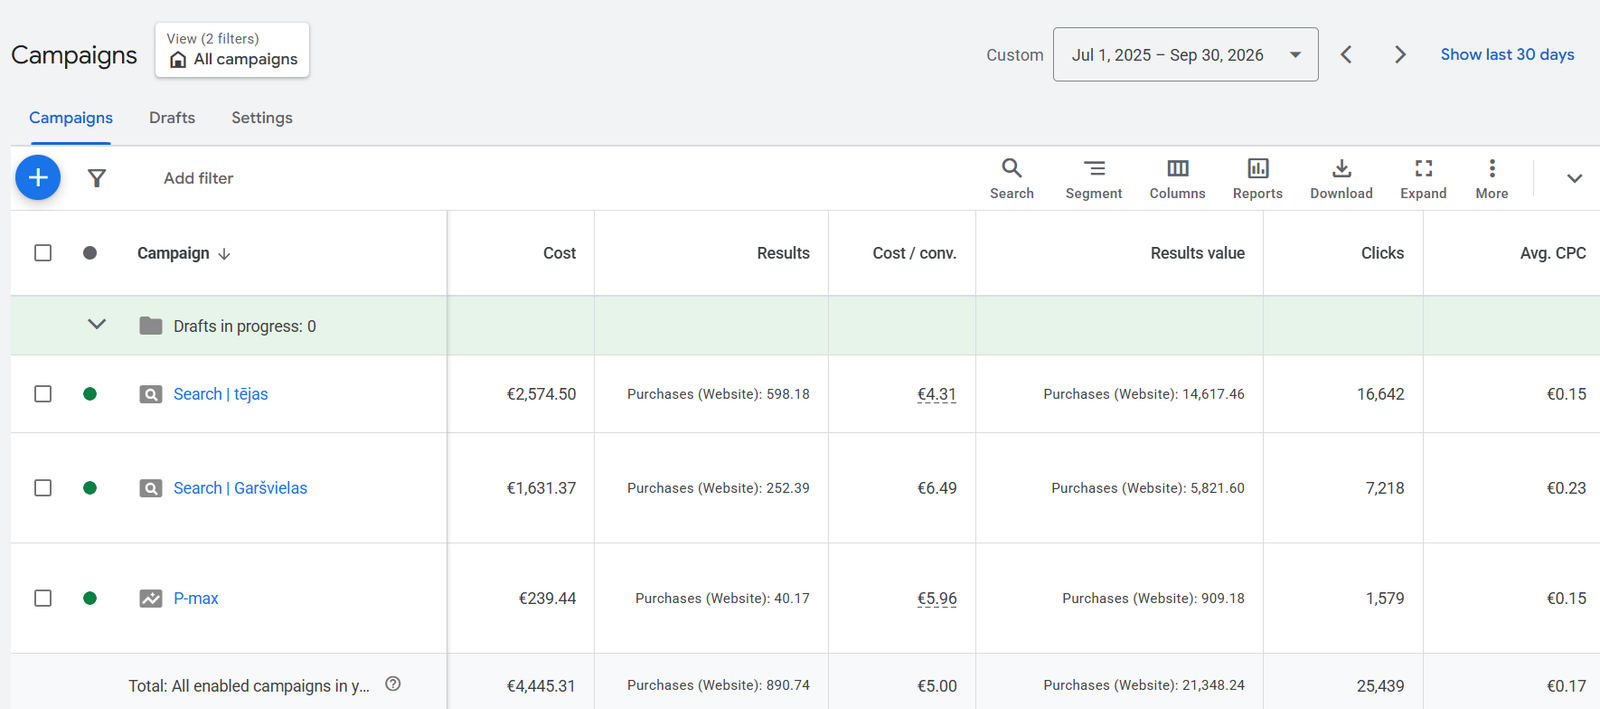This screenshot has width=1600, height=709.
Task: Open the Columns selector
Action: (1178, 179)
